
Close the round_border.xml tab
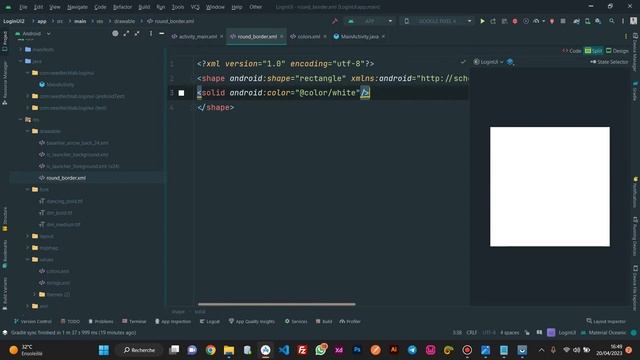tap(282, 36)
